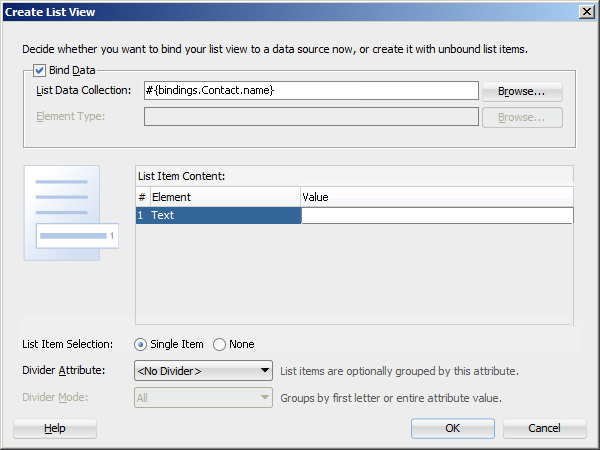Click the Value column header
Image resolution: width=600 pixels, height=450 pixels.
coord(437,197)
